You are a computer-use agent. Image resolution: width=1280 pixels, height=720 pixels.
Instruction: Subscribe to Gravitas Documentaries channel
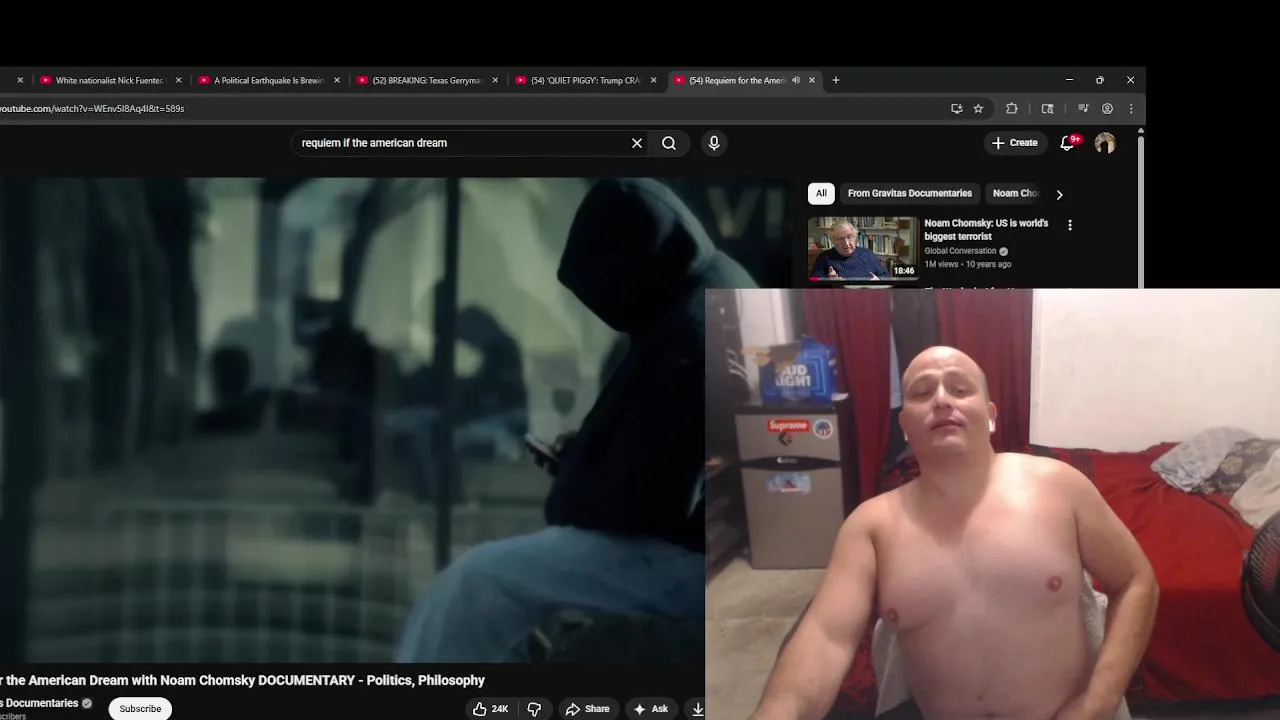[x=140, y=709]
